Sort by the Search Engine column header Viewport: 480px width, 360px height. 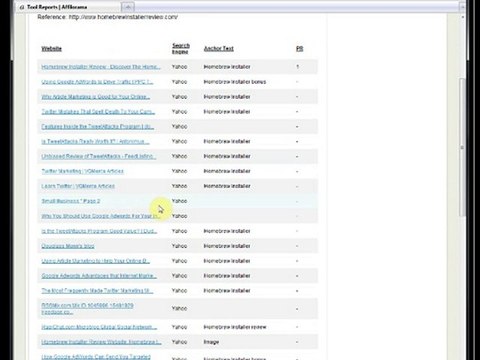coord(181,48)
